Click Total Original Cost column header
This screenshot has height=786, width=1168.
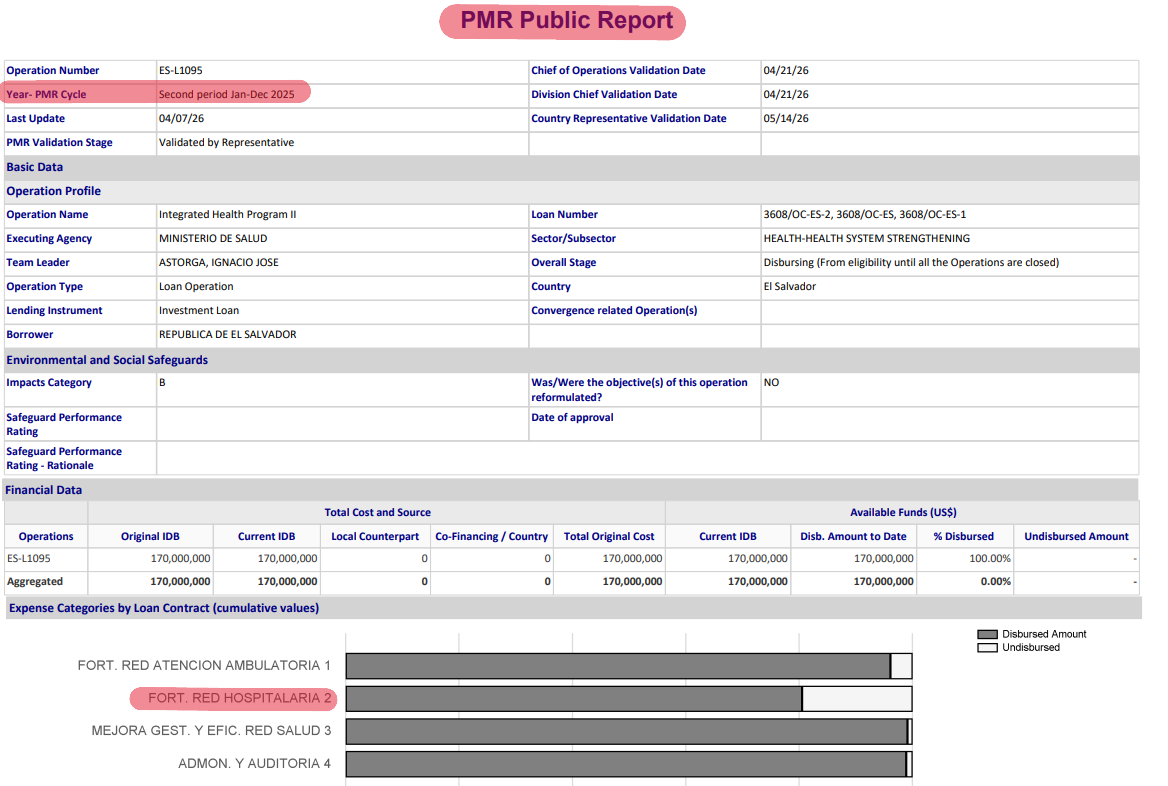click(x=609, y=536)
